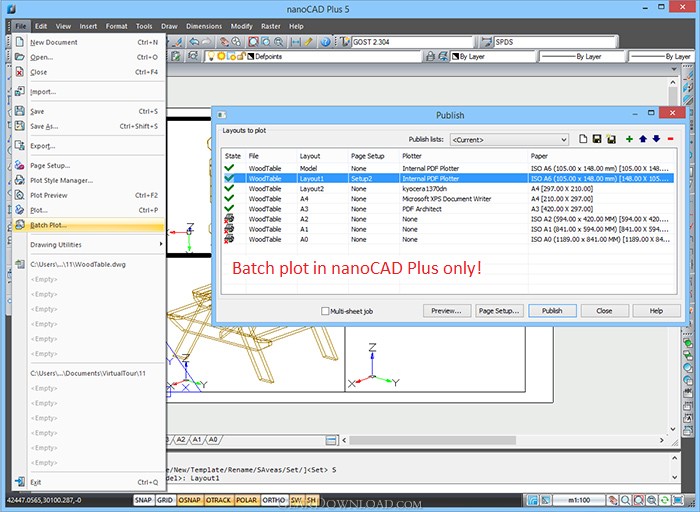Click the Preview... button
The width and height of the screenshot is (700, 512).
point(447,311)
